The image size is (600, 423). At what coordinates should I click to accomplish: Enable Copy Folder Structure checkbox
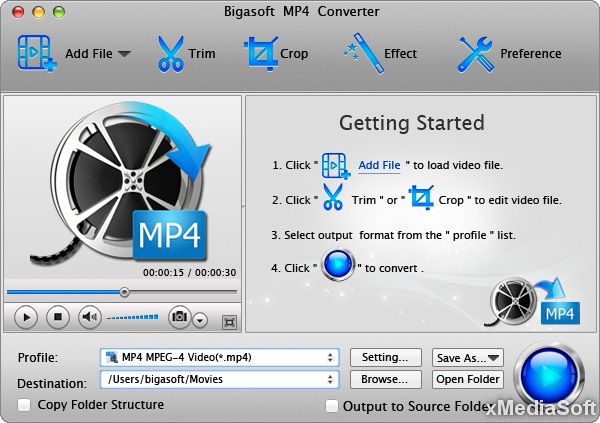tap(24, 405)
